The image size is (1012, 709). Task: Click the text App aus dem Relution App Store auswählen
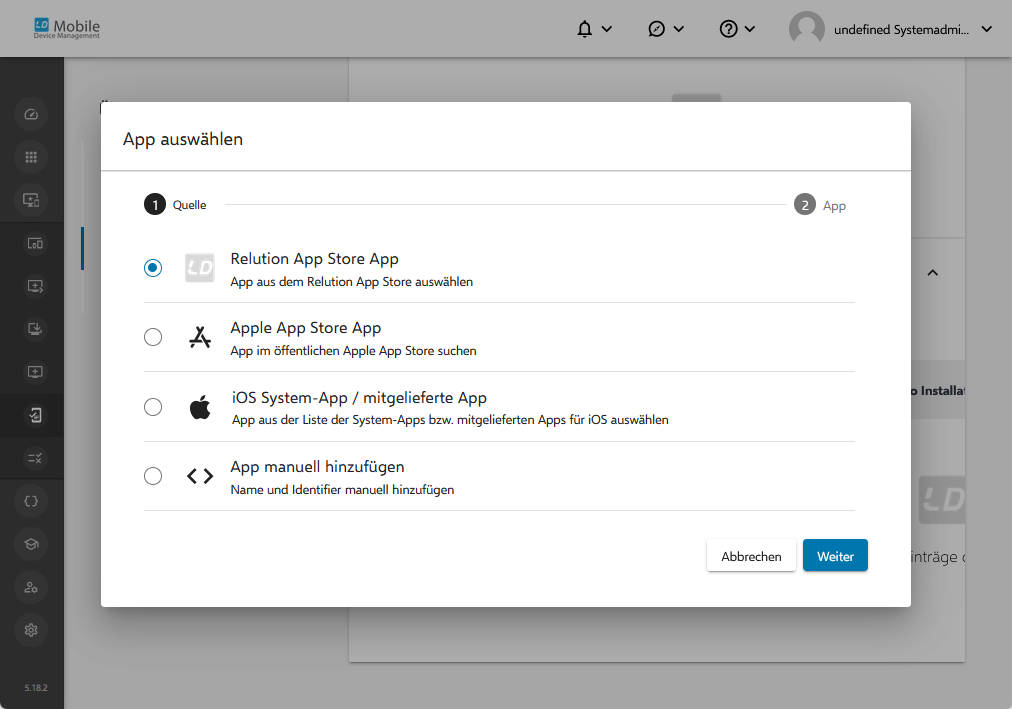(352, 282)
